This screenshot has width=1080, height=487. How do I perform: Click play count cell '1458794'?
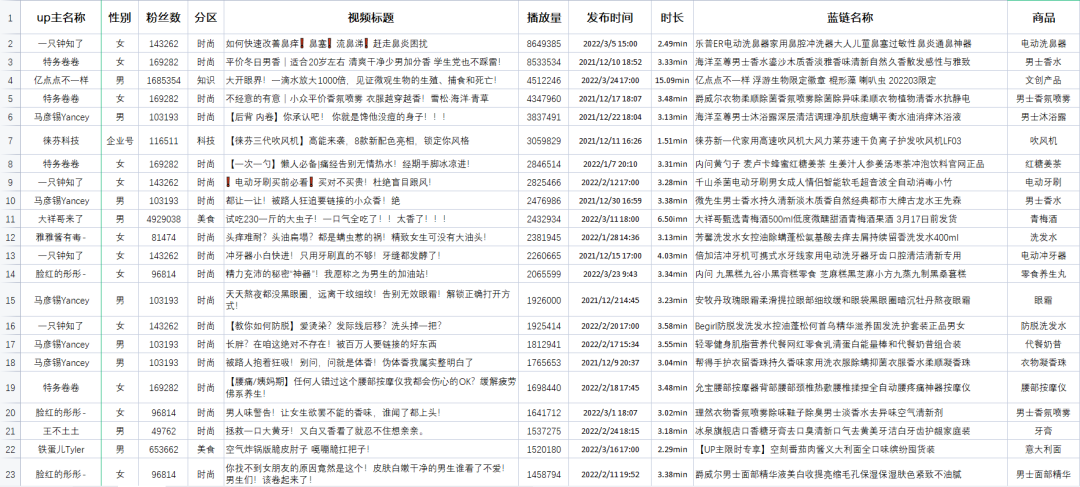pos(543,475)
